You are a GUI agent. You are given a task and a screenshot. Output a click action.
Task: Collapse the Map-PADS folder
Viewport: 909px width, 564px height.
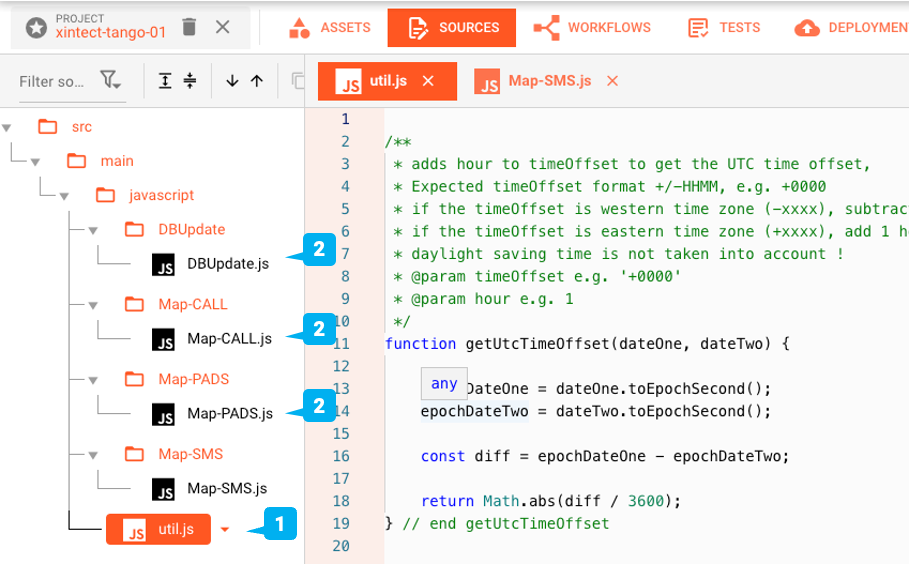(x=94, y=380)
